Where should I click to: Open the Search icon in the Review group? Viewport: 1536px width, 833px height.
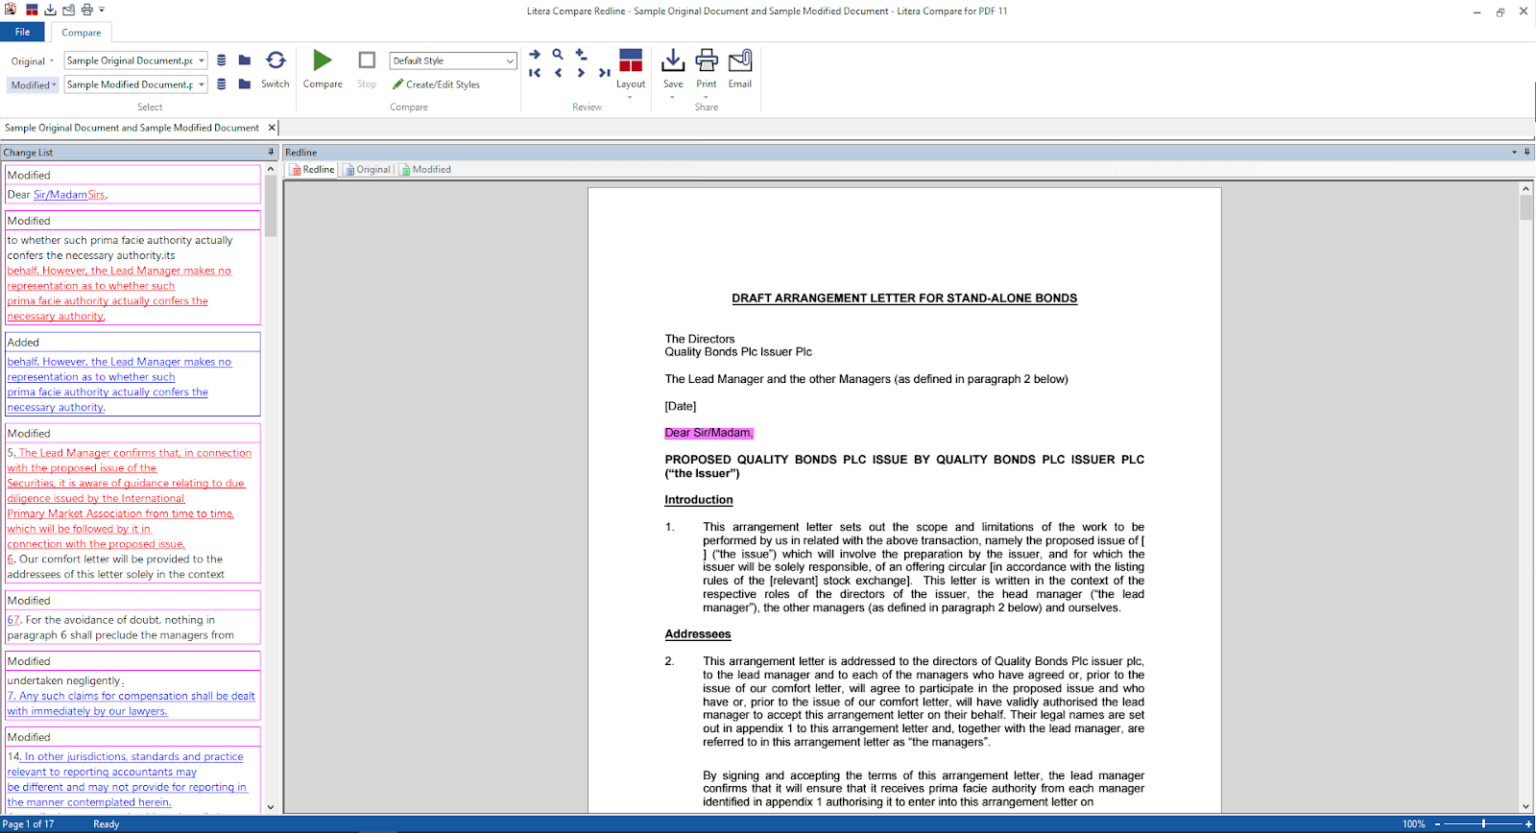click(558, 54)
